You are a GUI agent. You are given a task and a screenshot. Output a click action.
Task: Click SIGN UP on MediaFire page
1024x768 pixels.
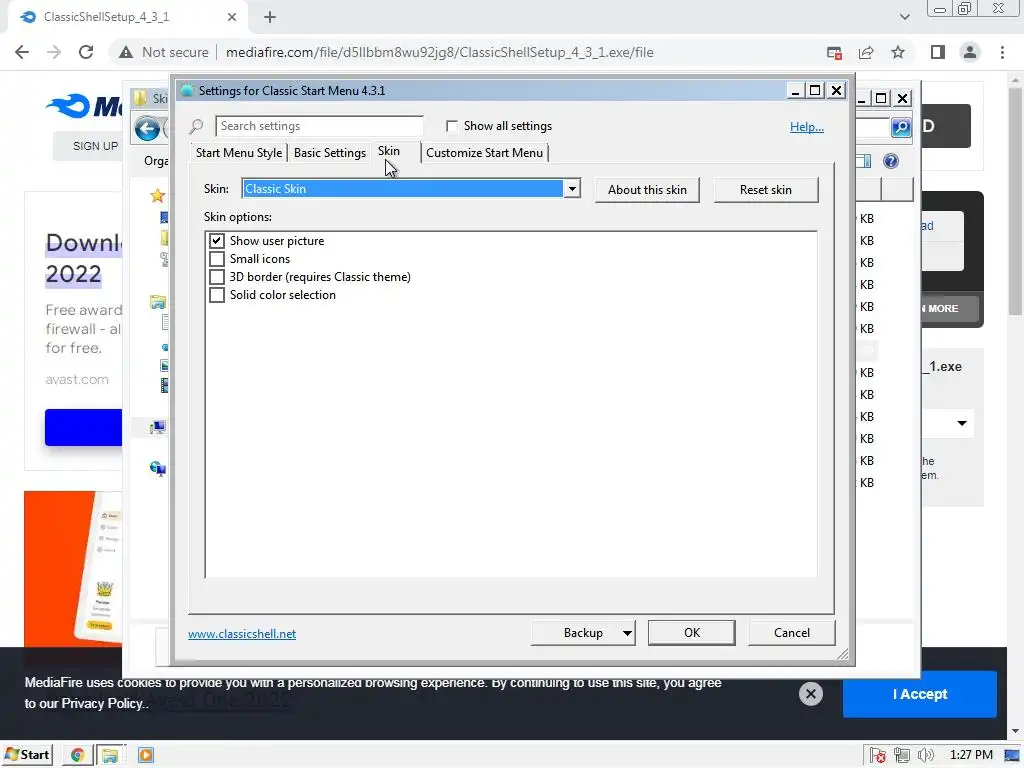tap(95, 146)
